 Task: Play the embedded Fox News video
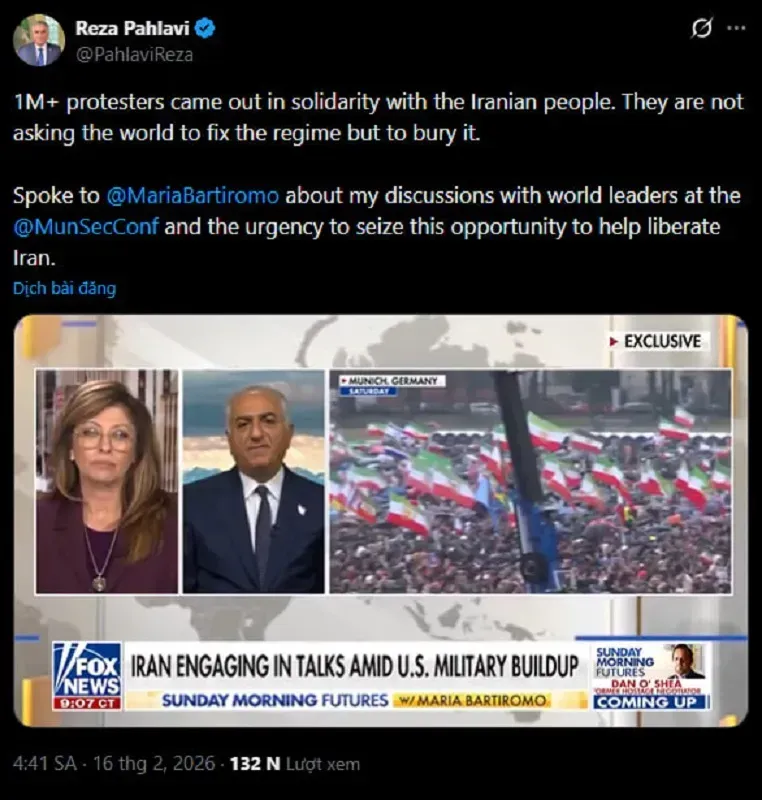[x=380, y=520]
